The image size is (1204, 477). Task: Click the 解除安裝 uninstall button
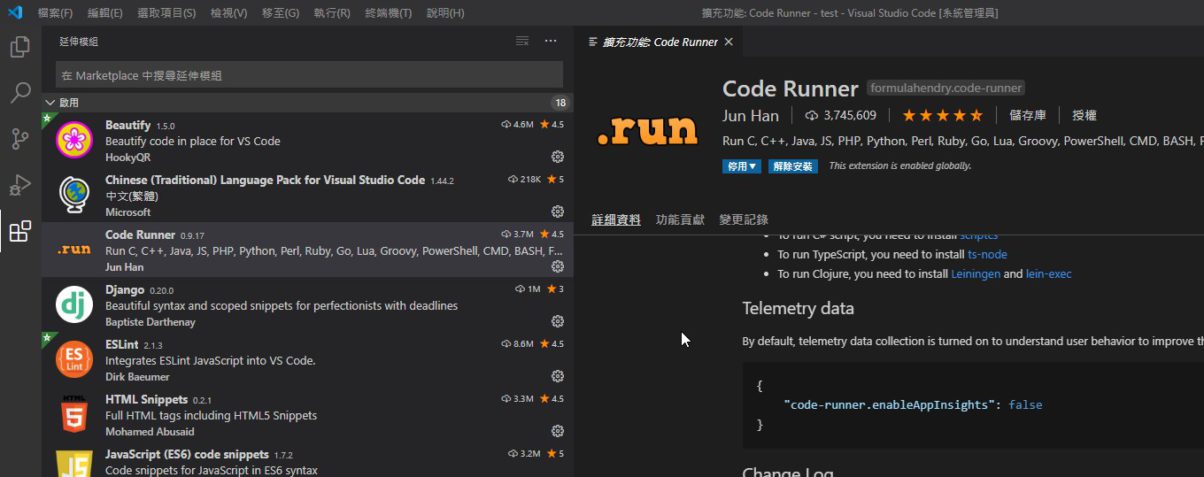[792, 166]
